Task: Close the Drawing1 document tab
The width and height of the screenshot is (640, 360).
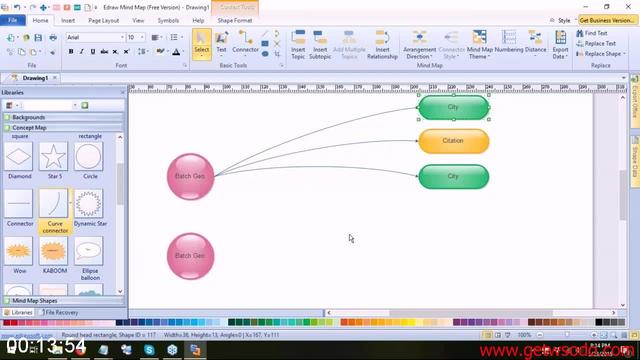Action: click(x=55, y=78)
